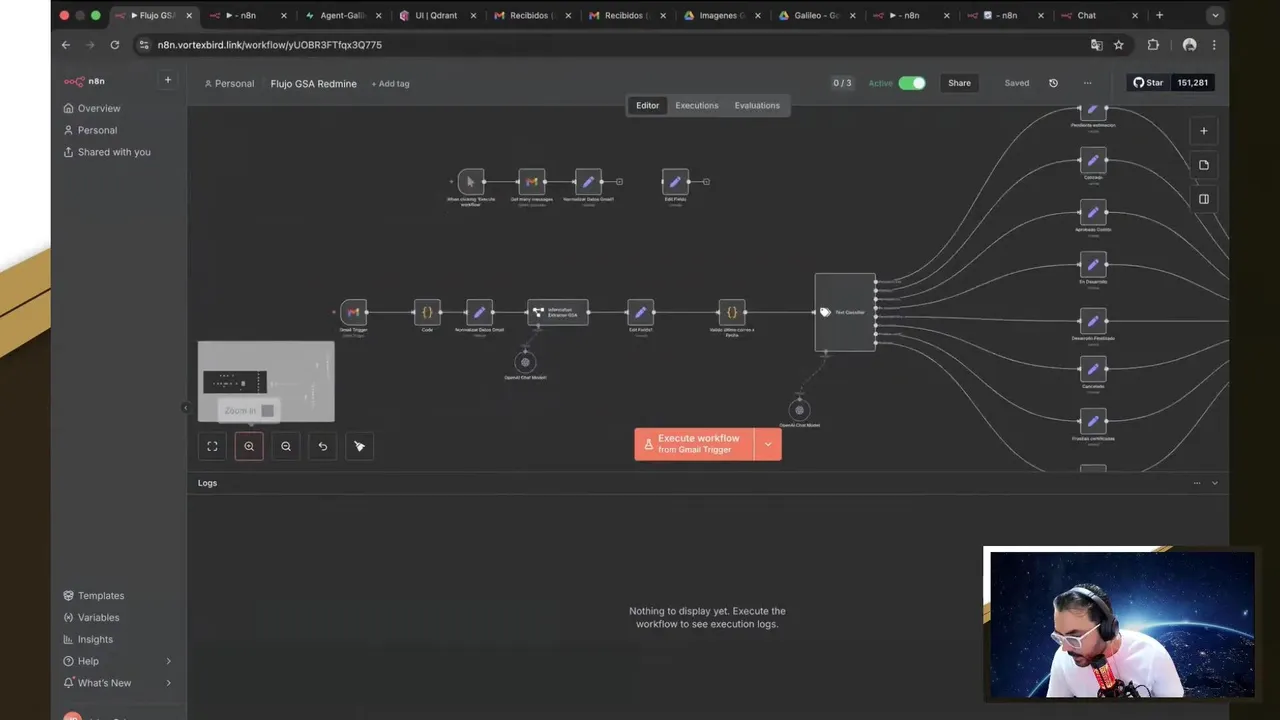Collapse the Logs panel chevron
The image size is (1280, 720).
(1215, 483)
